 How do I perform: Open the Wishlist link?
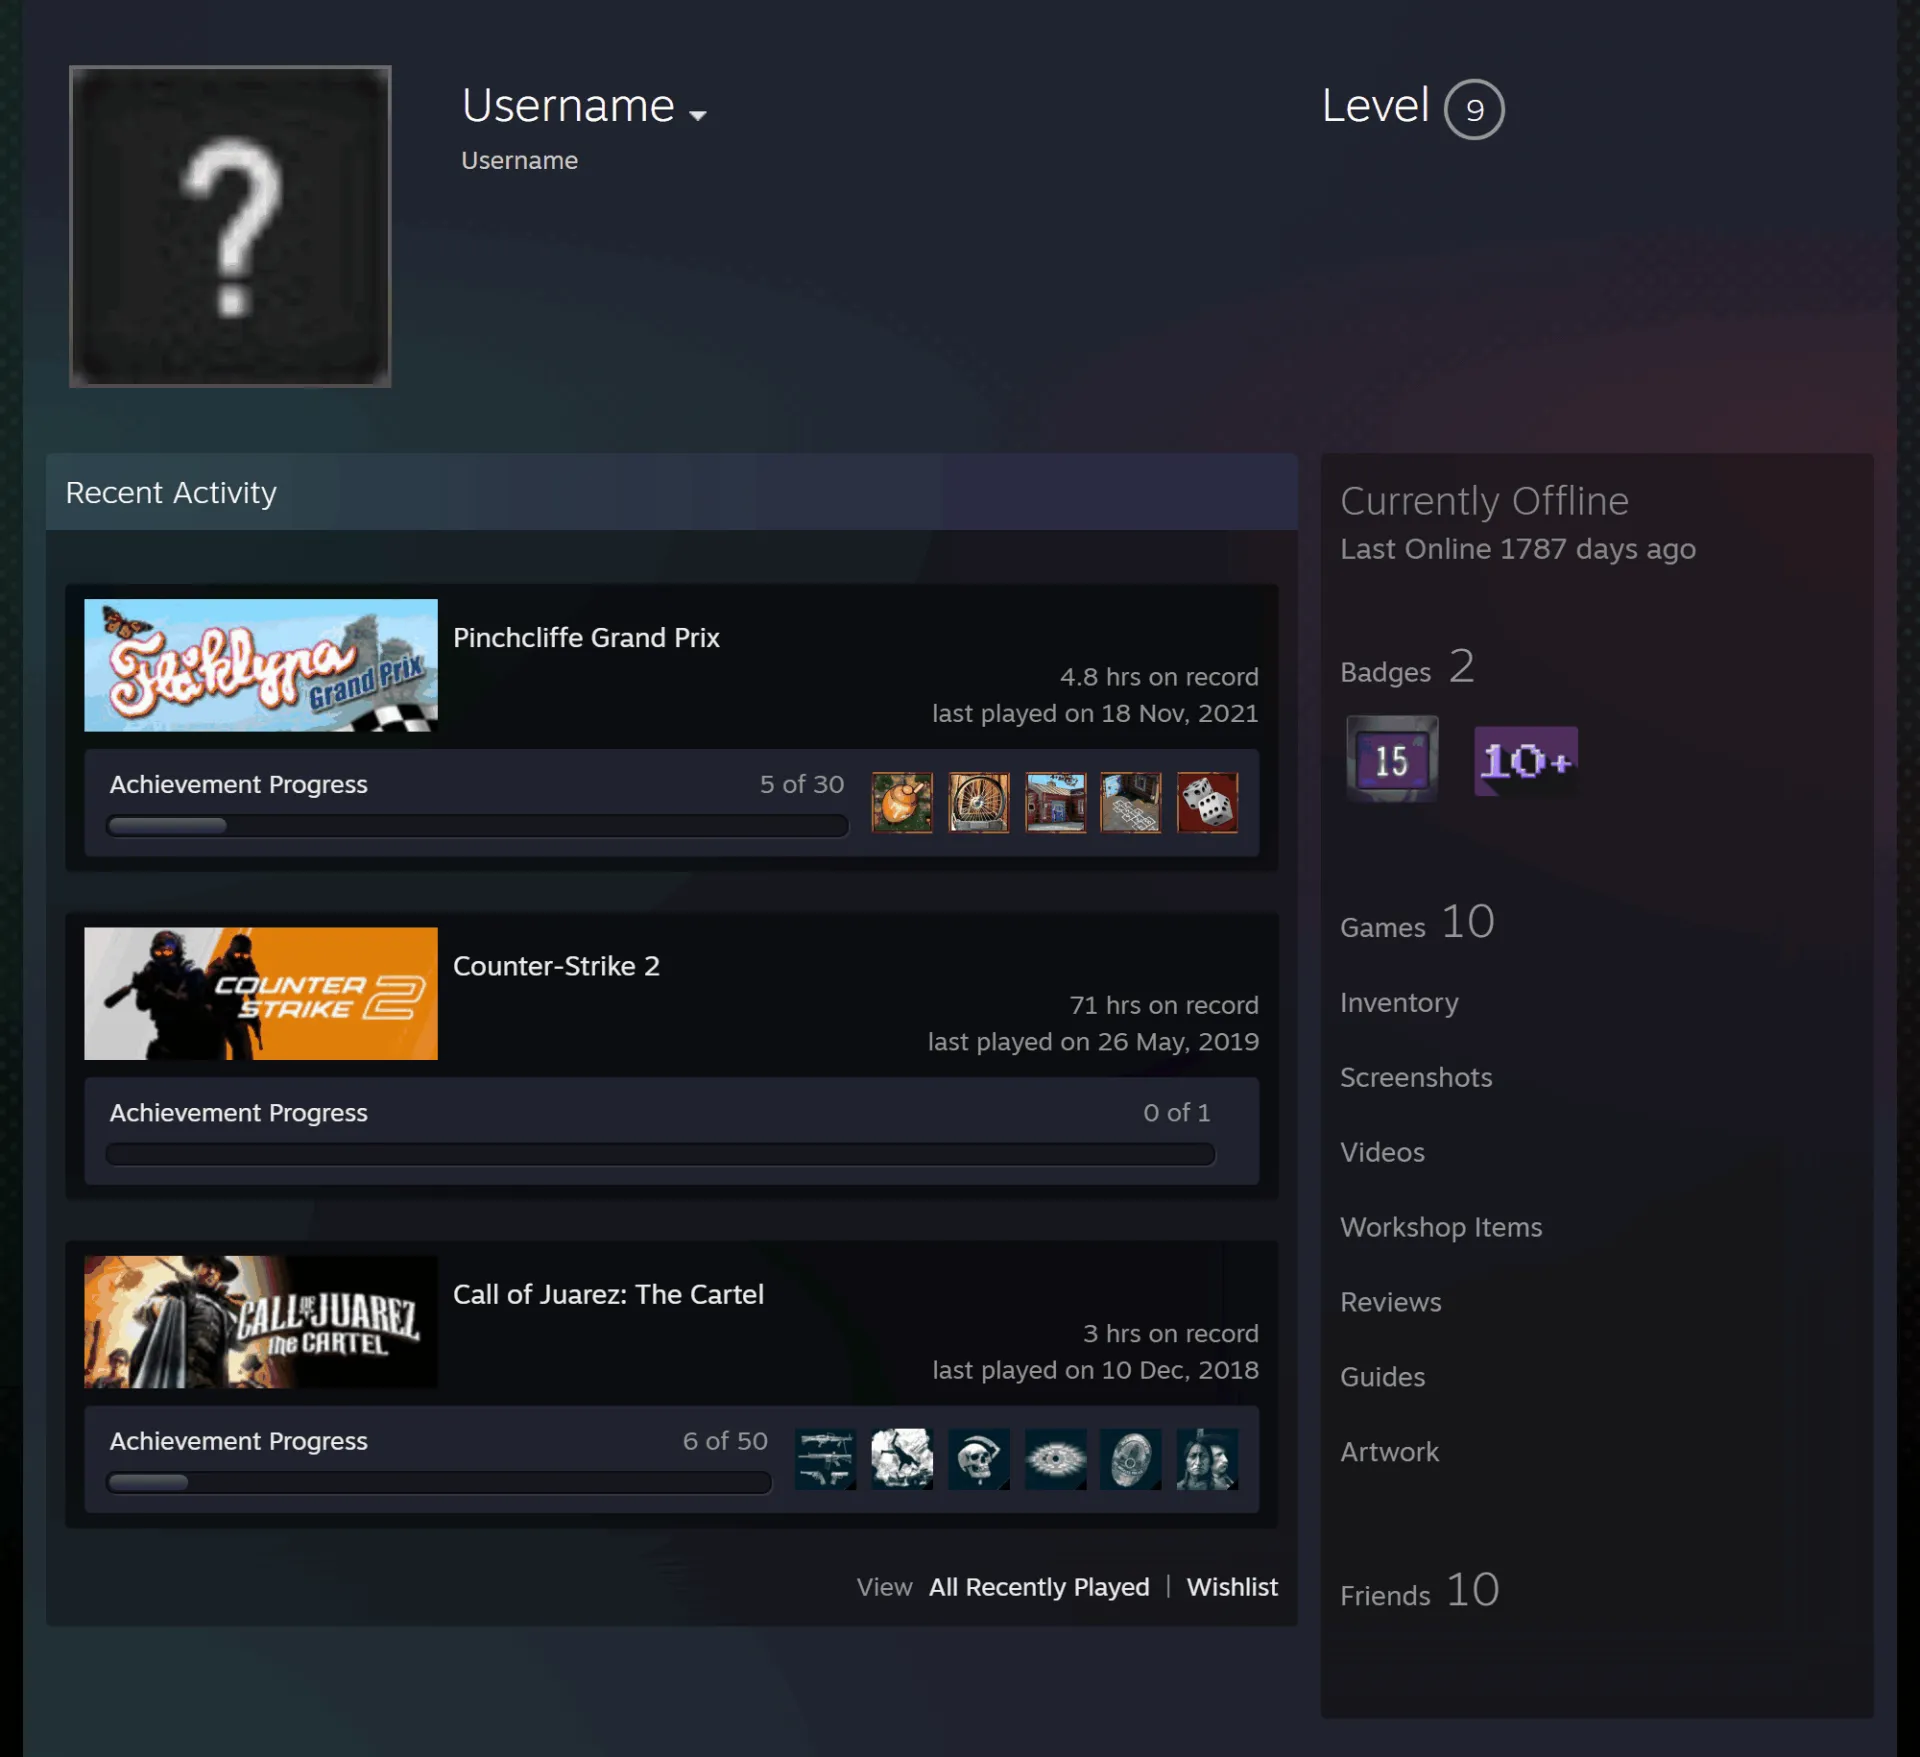click(x=1232, y=1587)
